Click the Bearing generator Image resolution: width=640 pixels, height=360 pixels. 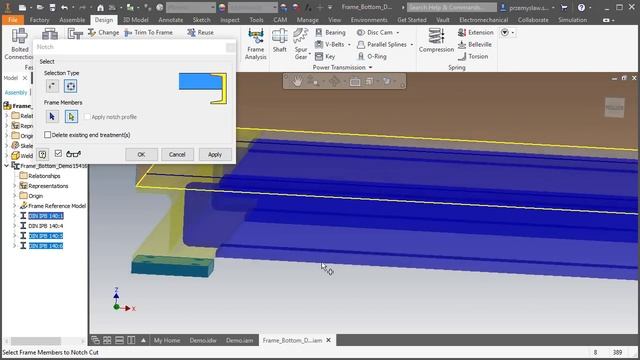coord(330,32)
